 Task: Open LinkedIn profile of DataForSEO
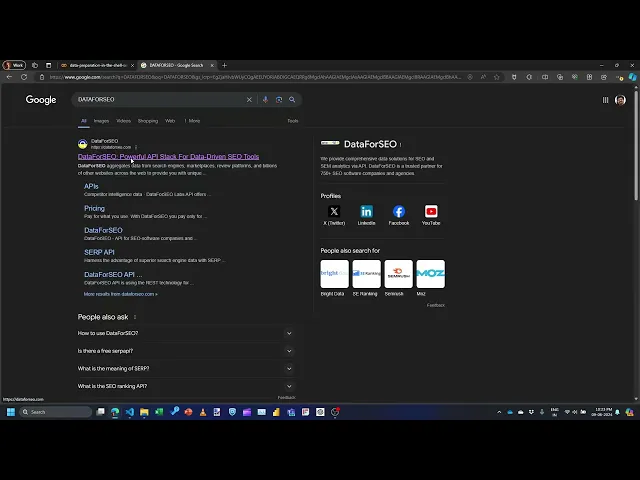pyautogui.click(x=366, y=215)
